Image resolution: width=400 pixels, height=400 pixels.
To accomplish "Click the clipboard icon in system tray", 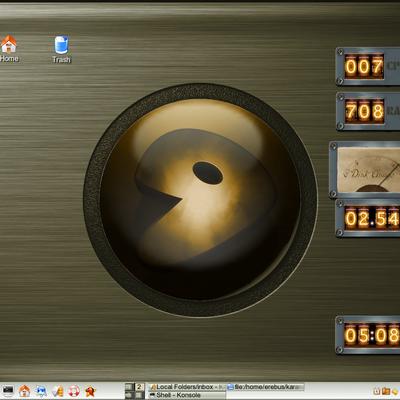I will point(377,391).
